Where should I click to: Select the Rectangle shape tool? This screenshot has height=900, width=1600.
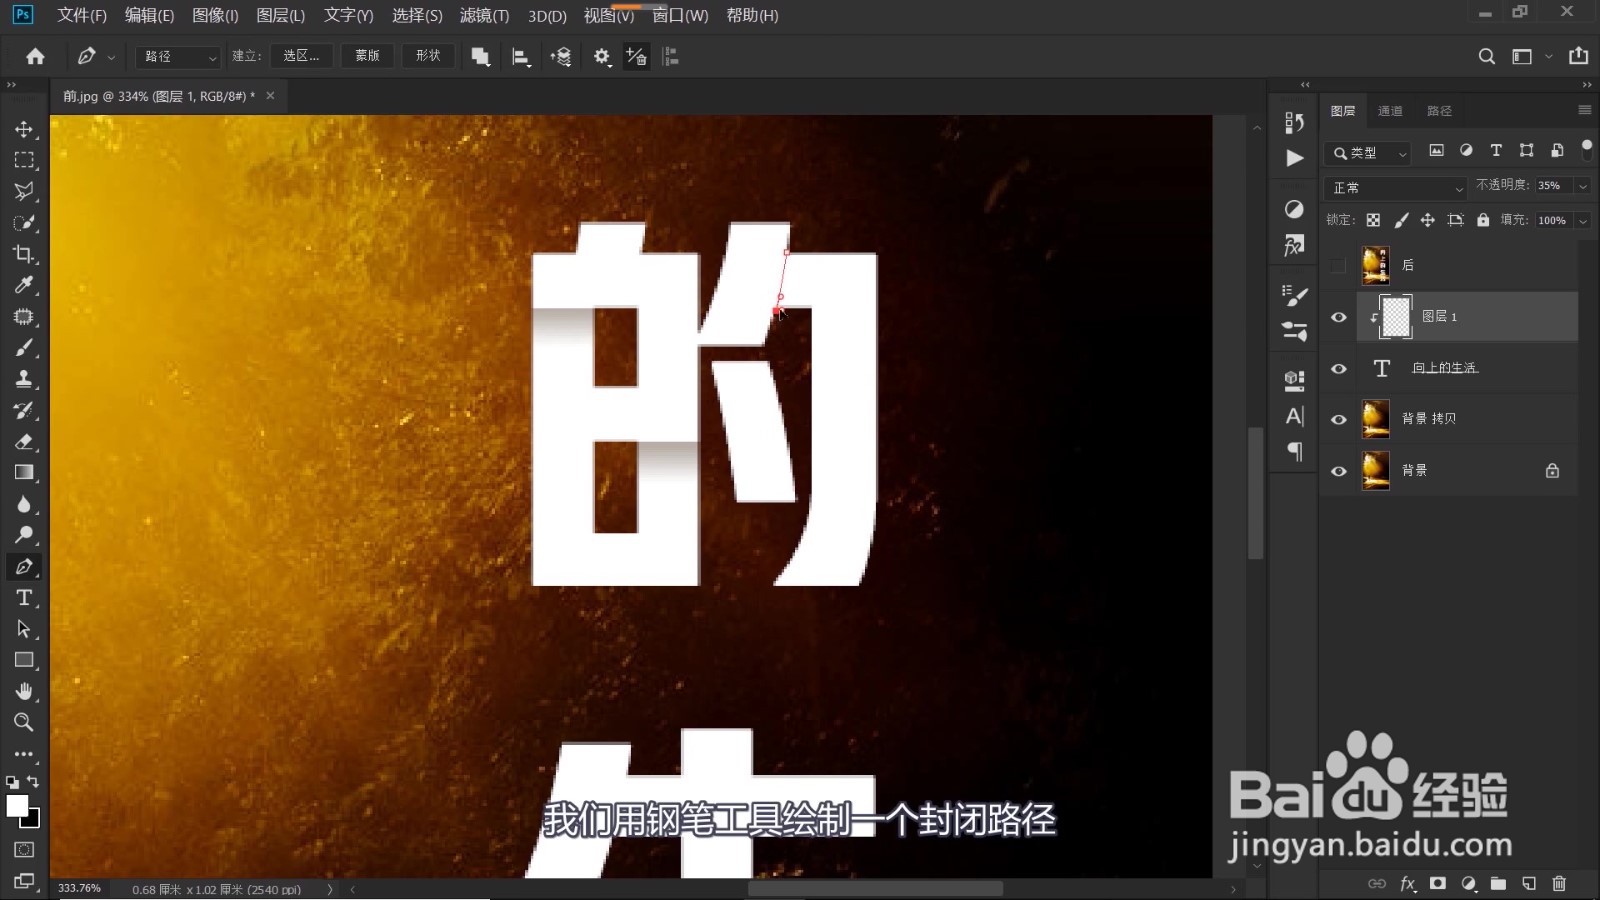click(x=24, y=660)
